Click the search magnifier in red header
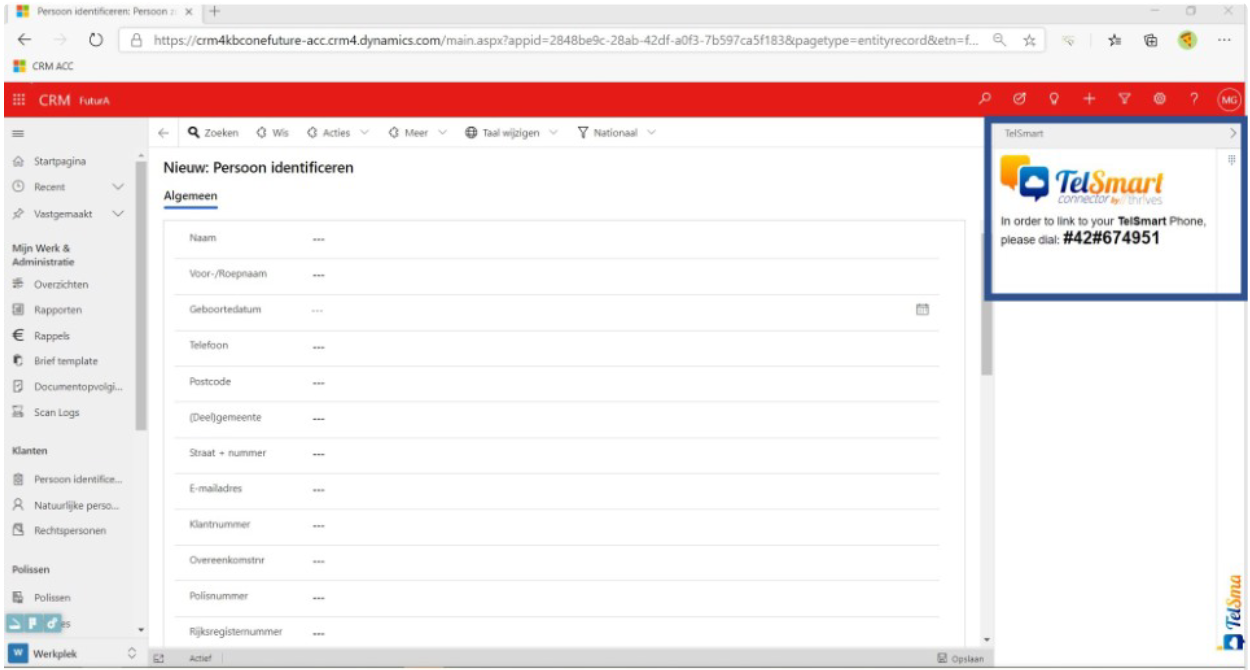1250x670 pixels. pos(985,99)
